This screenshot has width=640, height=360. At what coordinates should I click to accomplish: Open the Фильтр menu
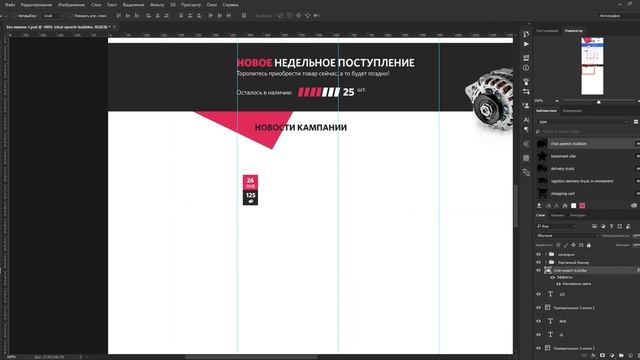point(157,5)
